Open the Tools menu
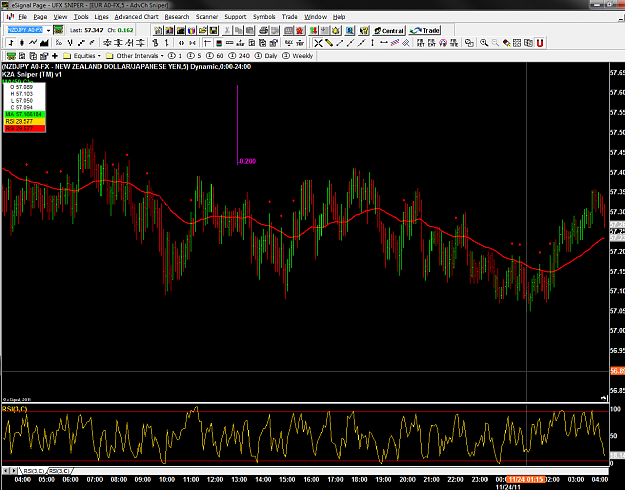 (81, 17)
